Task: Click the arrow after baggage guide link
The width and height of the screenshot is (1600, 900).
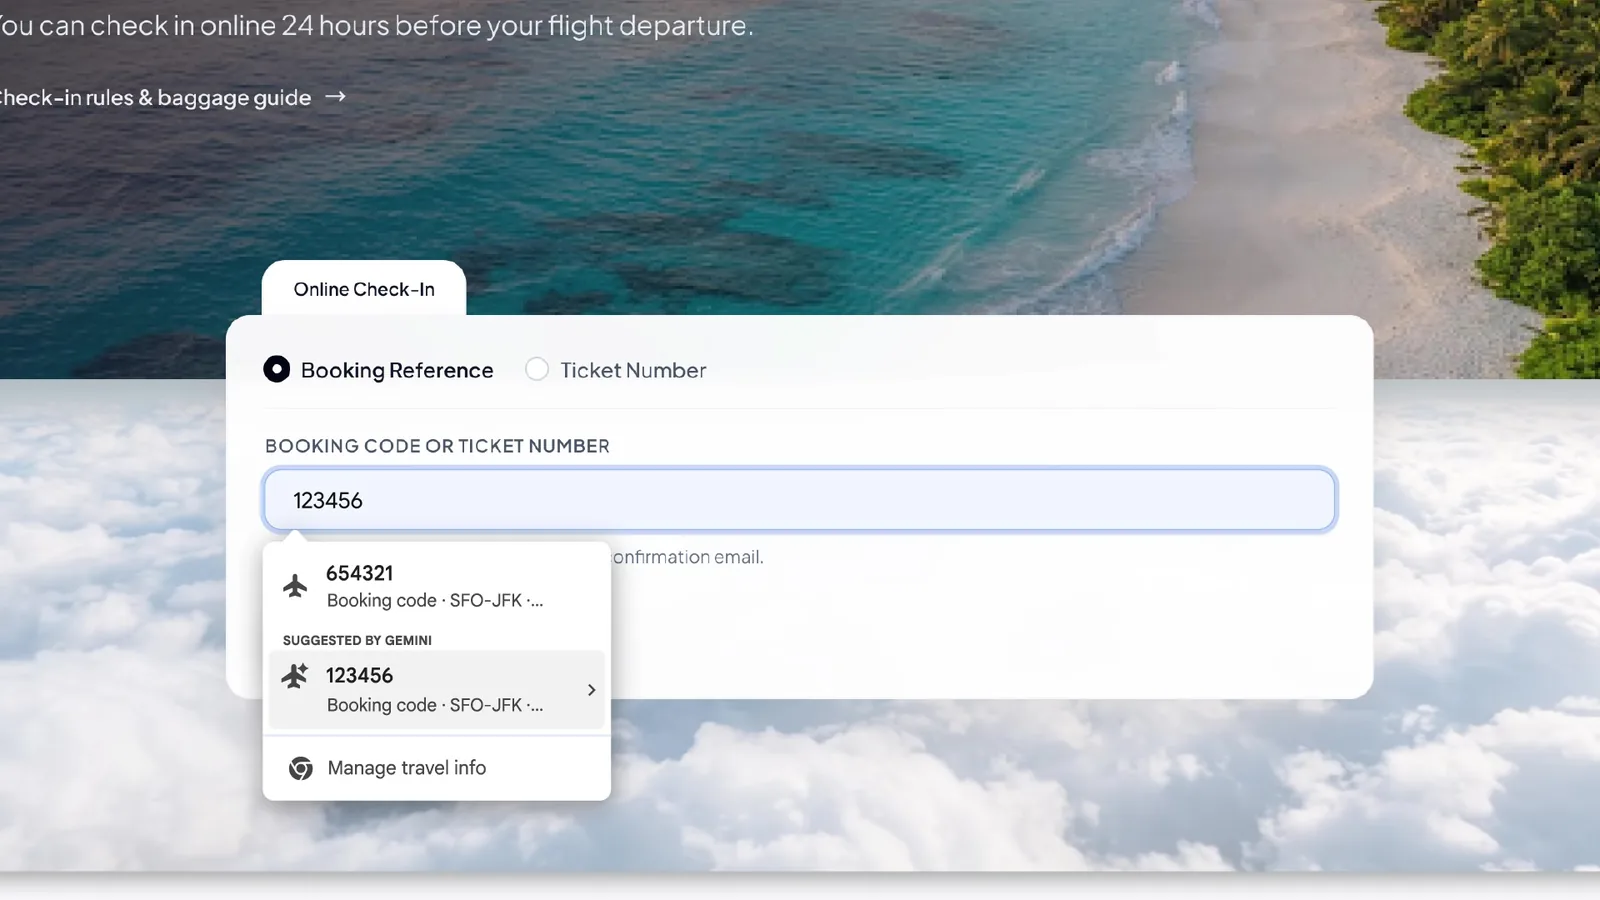Action: [336, 97]
